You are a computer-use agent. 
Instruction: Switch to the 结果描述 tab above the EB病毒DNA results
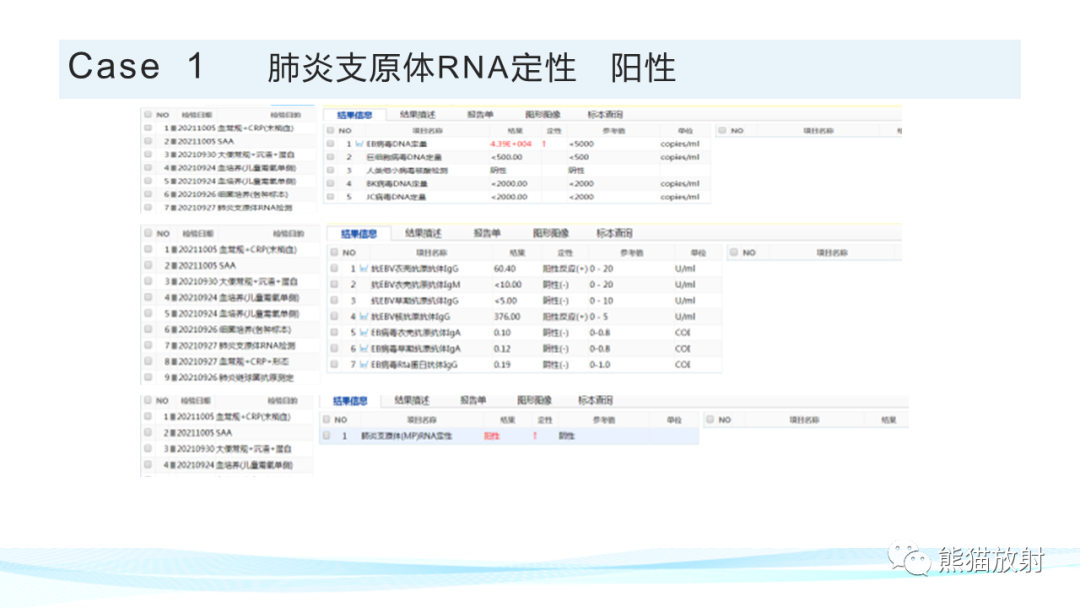(418, 114)
